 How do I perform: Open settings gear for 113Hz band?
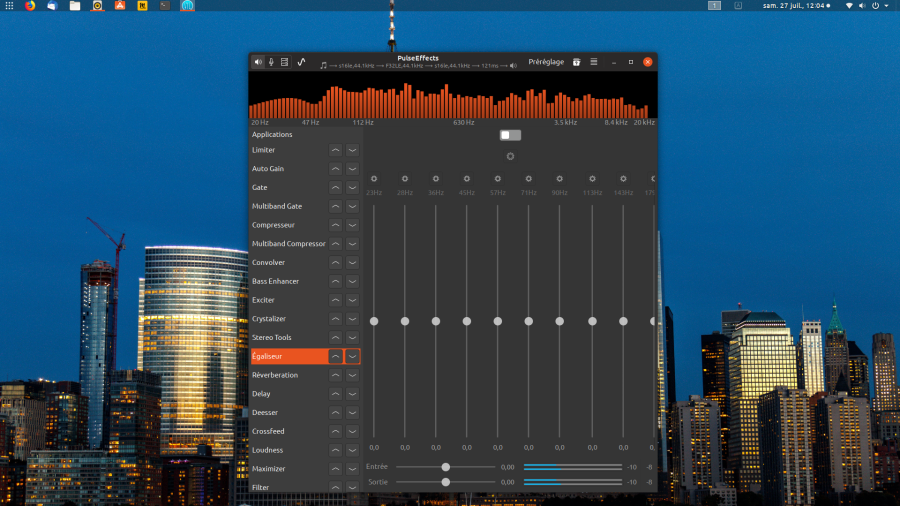(x=592, y=179)
